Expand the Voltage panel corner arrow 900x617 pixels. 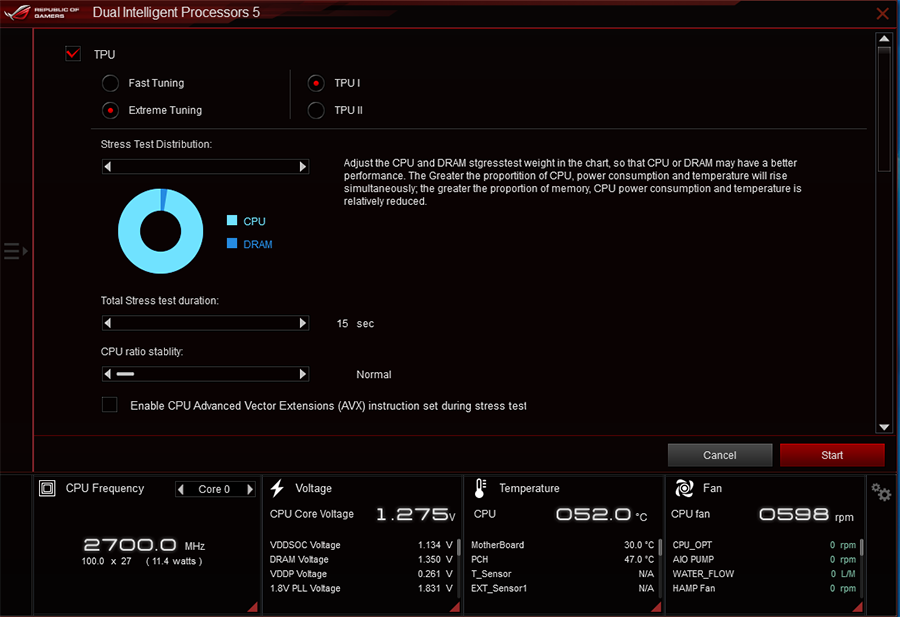455,607
